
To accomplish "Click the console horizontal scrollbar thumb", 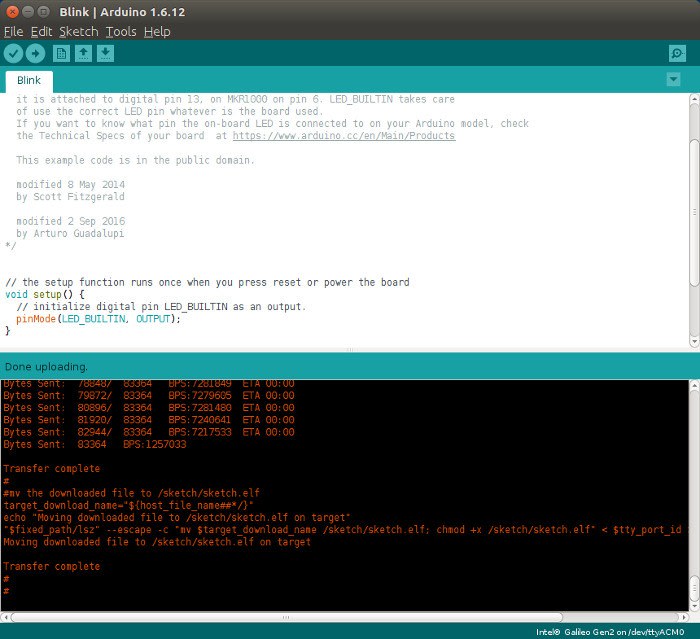I will 286,617.
